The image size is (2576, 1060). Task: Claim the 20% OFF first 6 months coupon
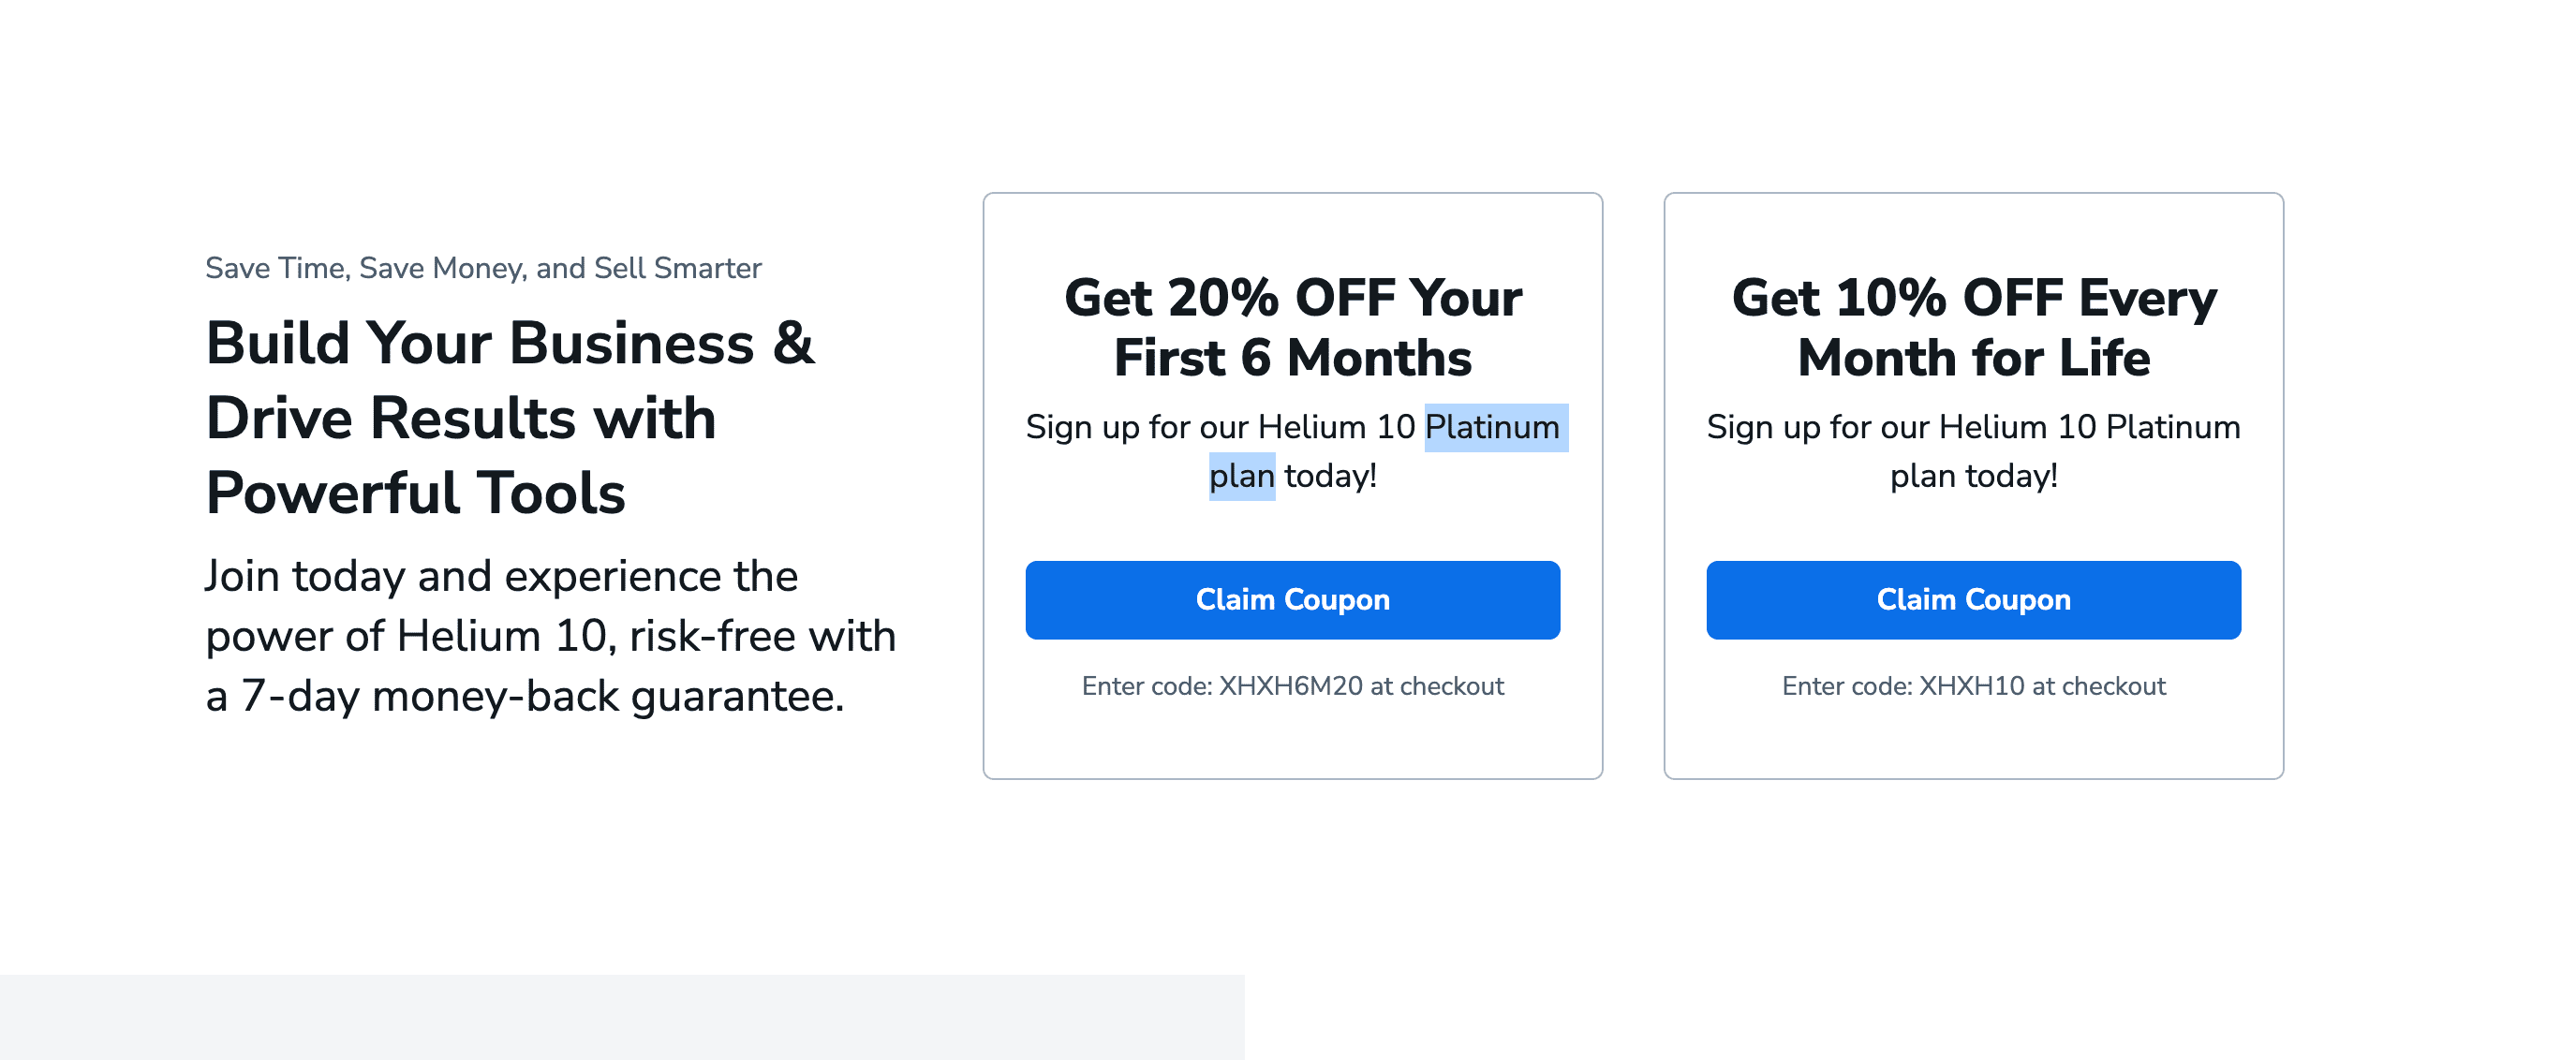(x=1292, y=600)
